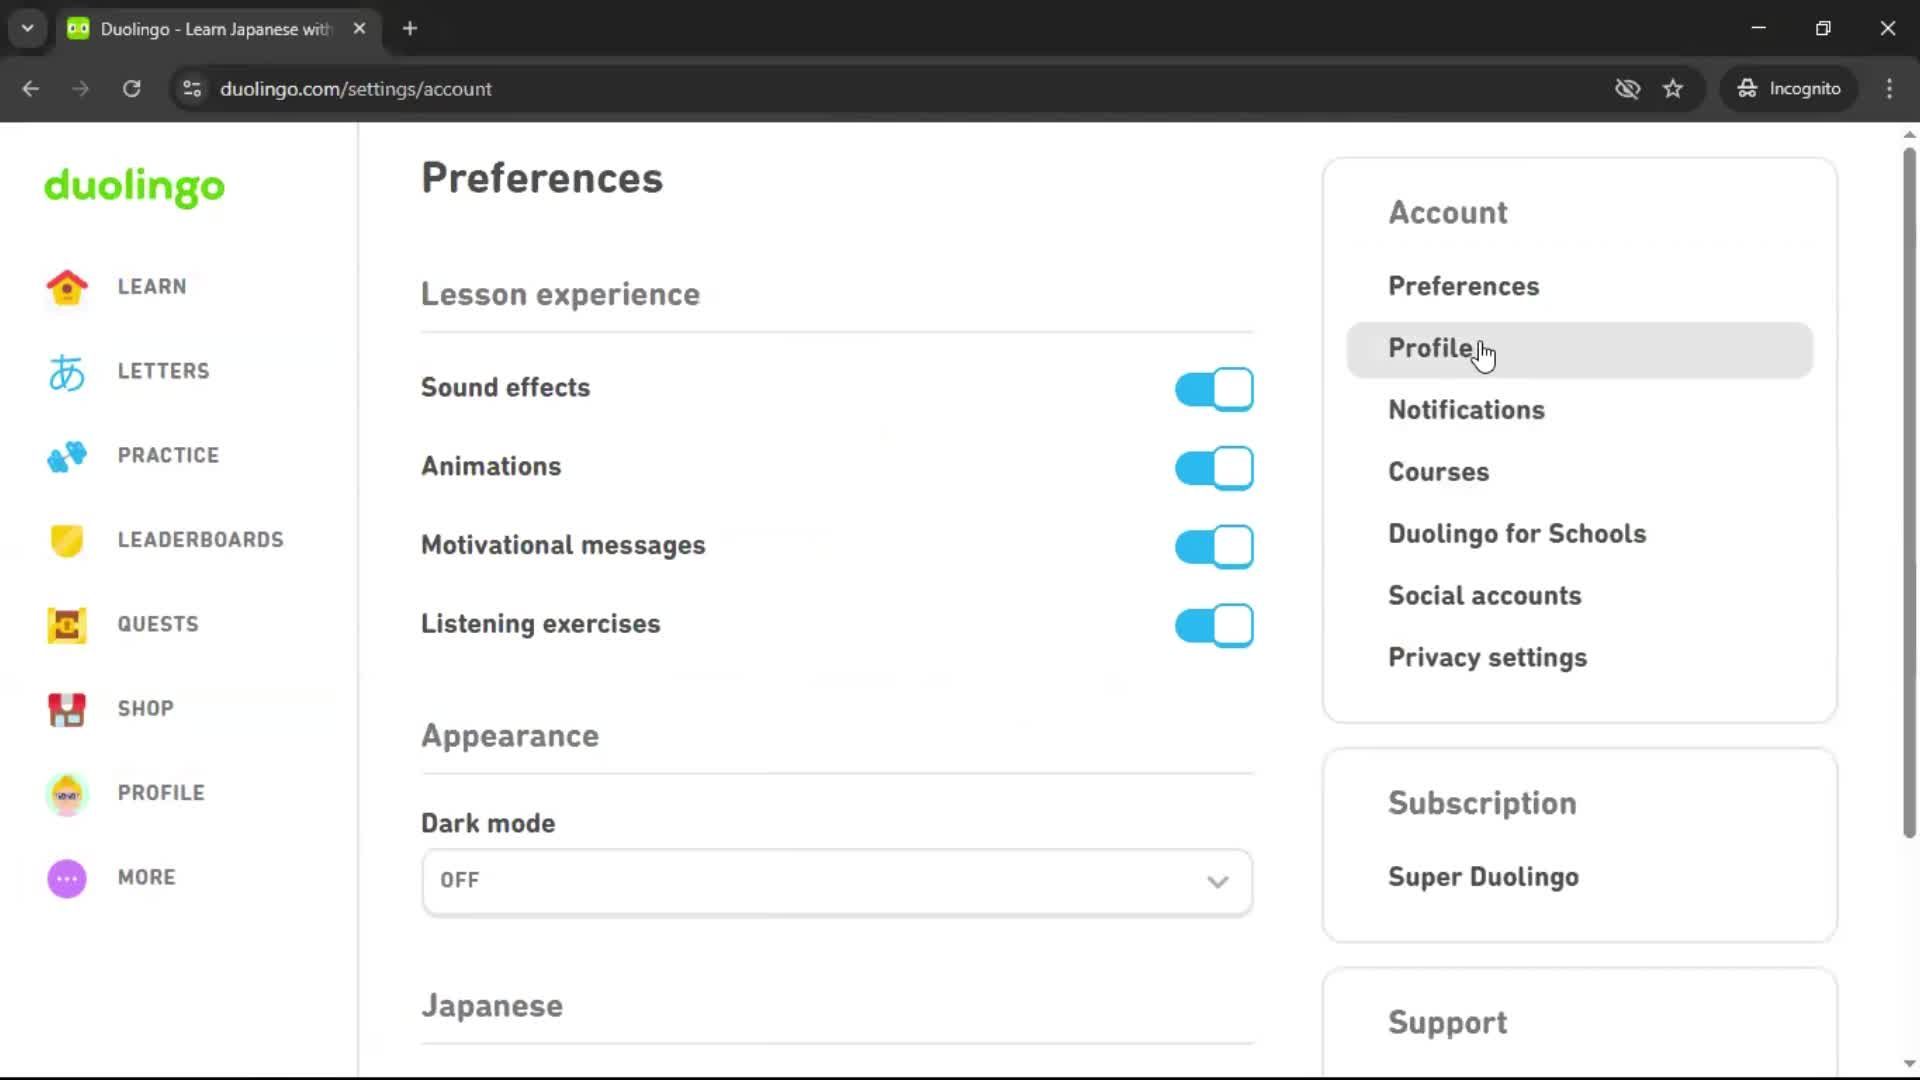Open Practice using the dumbbell icon
This screenshot has height=1080, width=1920.
click(x=65, y=456)
